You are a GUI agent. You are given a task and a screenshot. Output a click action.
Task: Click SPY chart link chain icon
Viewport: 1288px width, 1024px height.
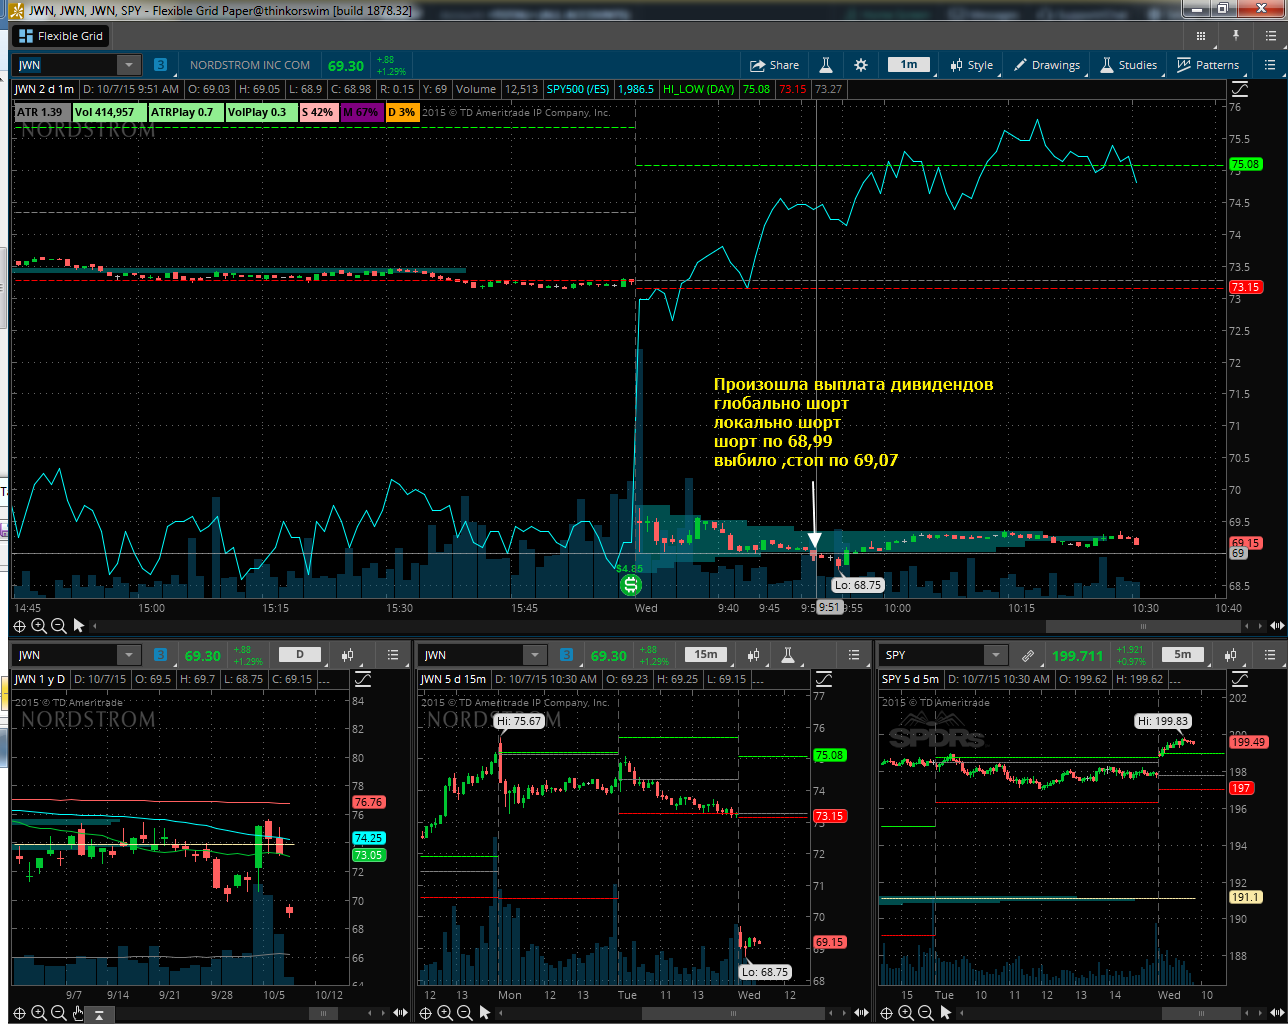coord(1028,656)
